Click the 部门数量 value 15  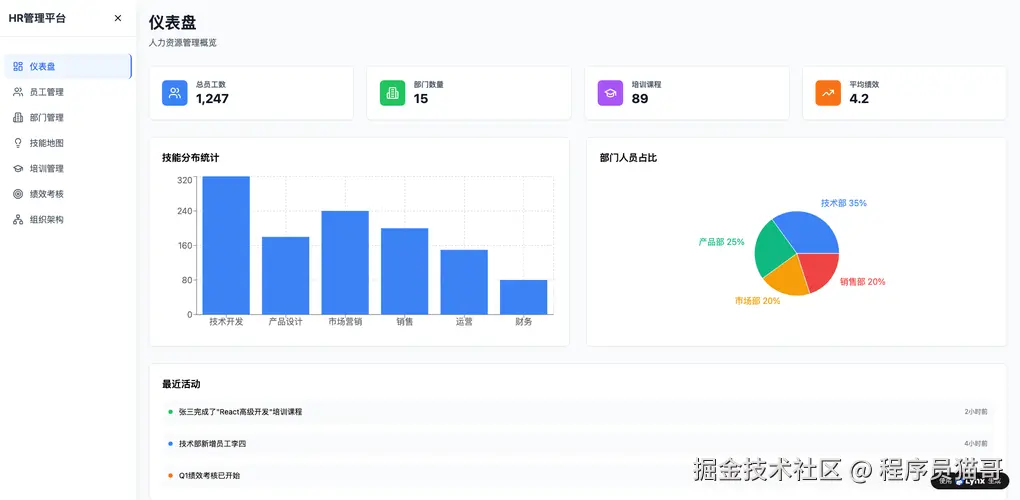[x=421, y=99]
